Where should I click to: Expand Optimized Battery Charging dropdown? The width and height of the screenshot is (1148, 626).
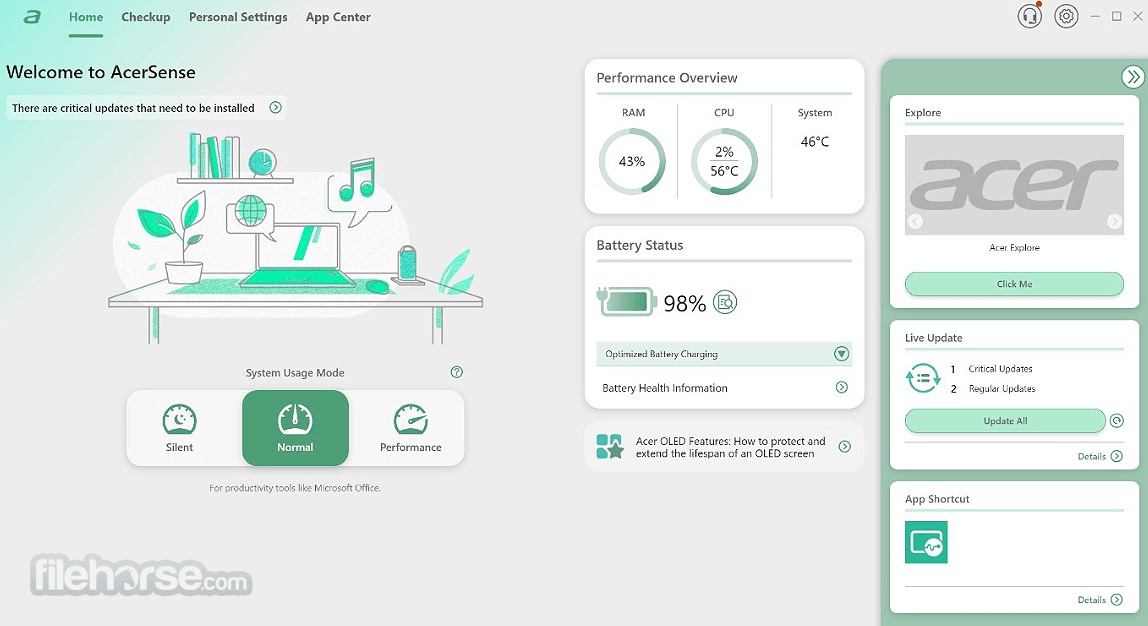[841, 354]
